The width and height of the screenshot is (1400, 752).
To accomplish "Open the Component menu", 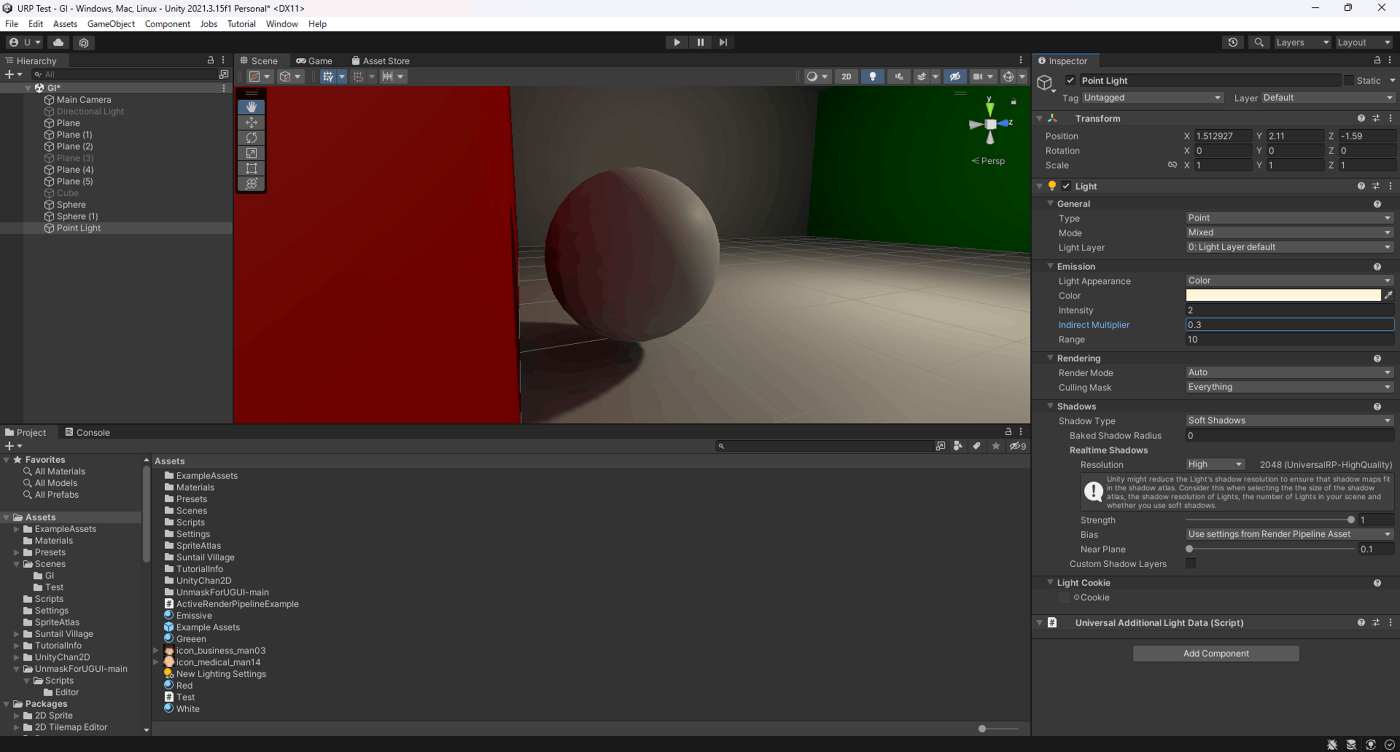I will [167, 24].
